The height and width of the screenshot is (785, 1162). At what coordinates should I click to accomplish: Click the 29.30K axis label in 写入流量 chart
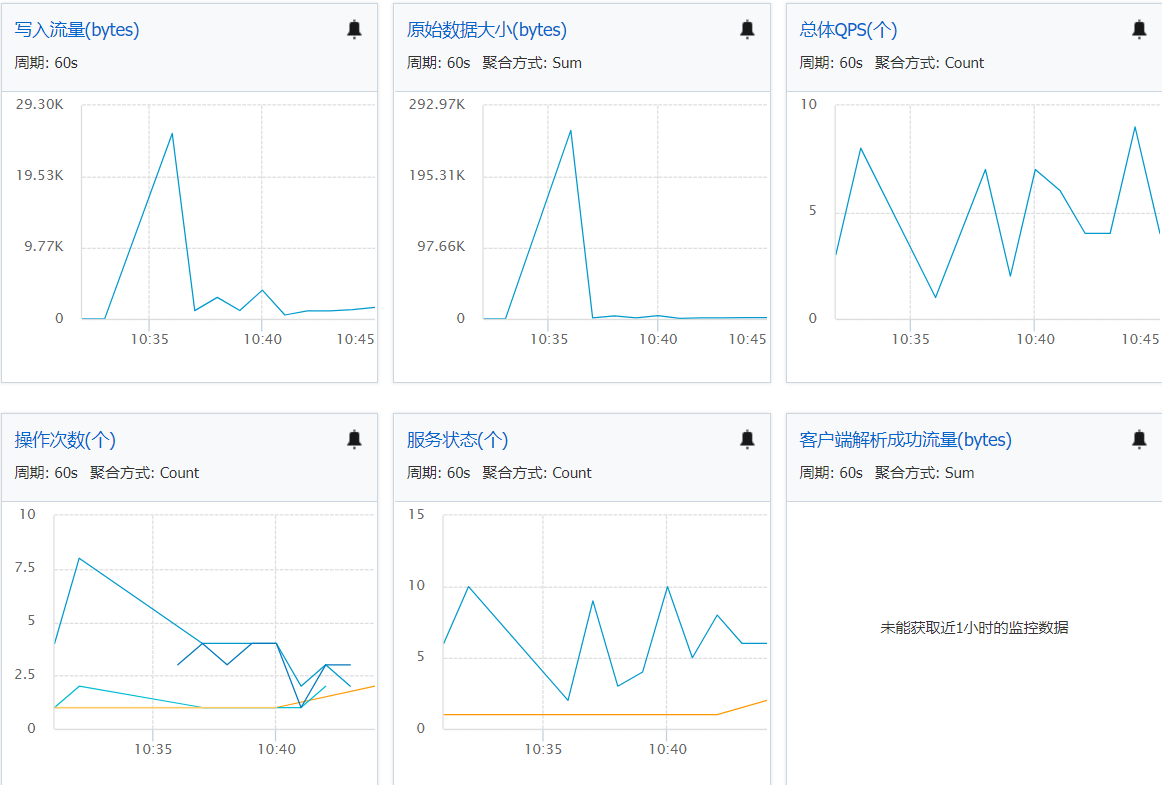39,104
